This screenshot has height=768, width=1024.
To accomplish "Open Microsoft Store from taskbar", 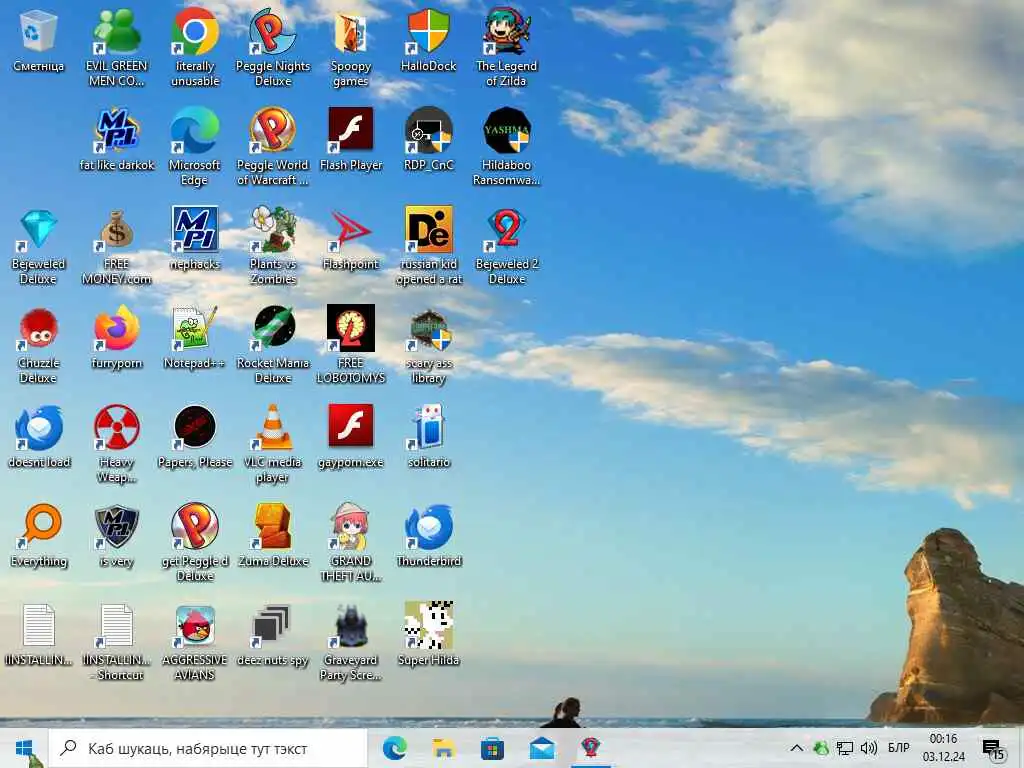I will pos(492,748).
